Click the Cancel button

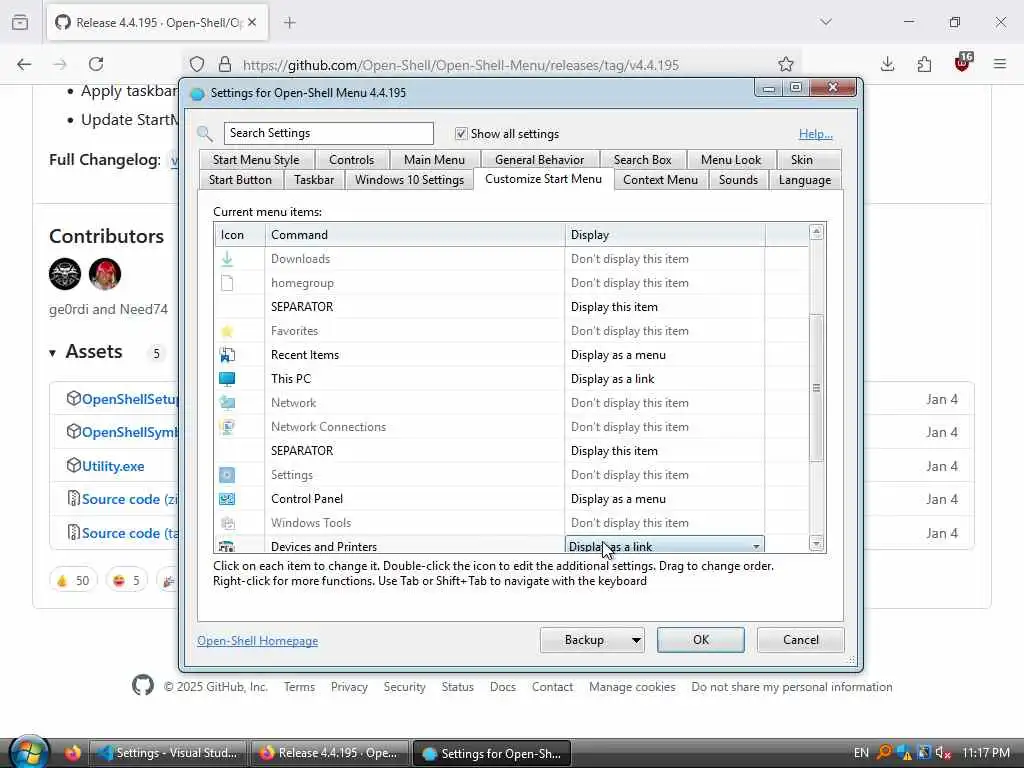point(801,640)
